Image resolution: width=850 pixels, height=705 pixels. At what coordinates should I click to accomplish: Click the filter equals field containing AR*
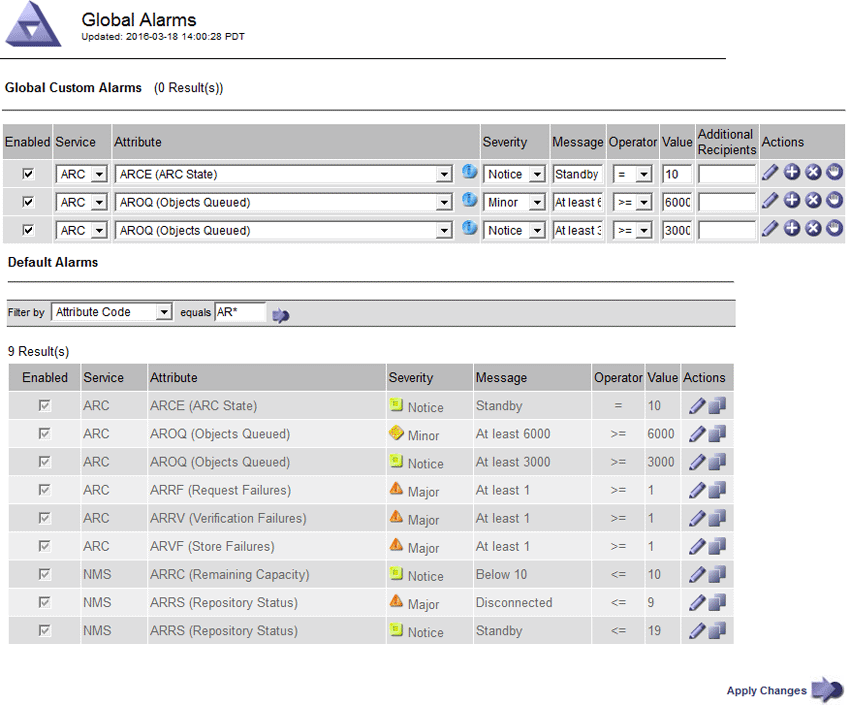coord(240,312)
